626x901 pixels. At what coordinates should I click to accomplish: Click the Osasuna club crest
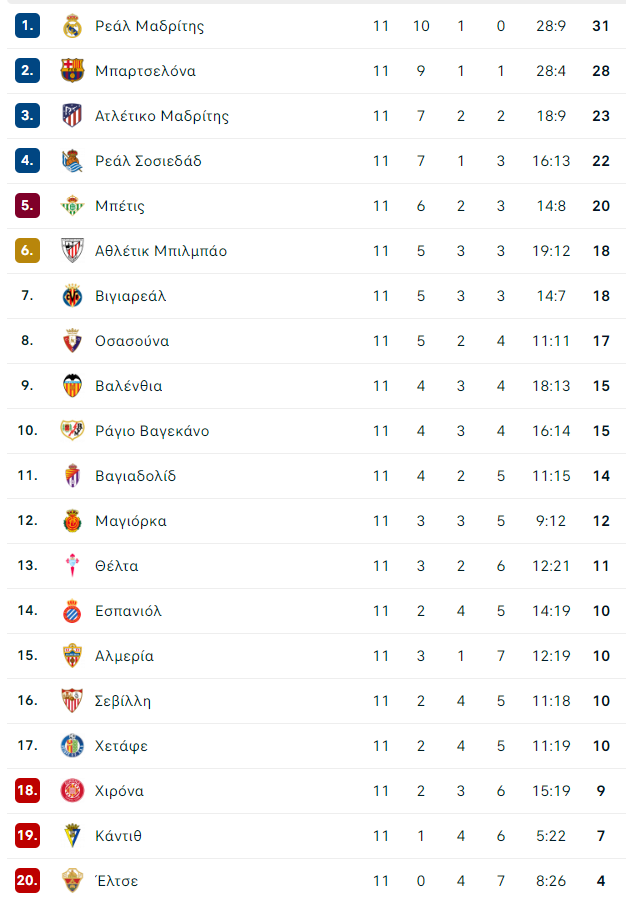pyautogui.click(x=72, y=341)
